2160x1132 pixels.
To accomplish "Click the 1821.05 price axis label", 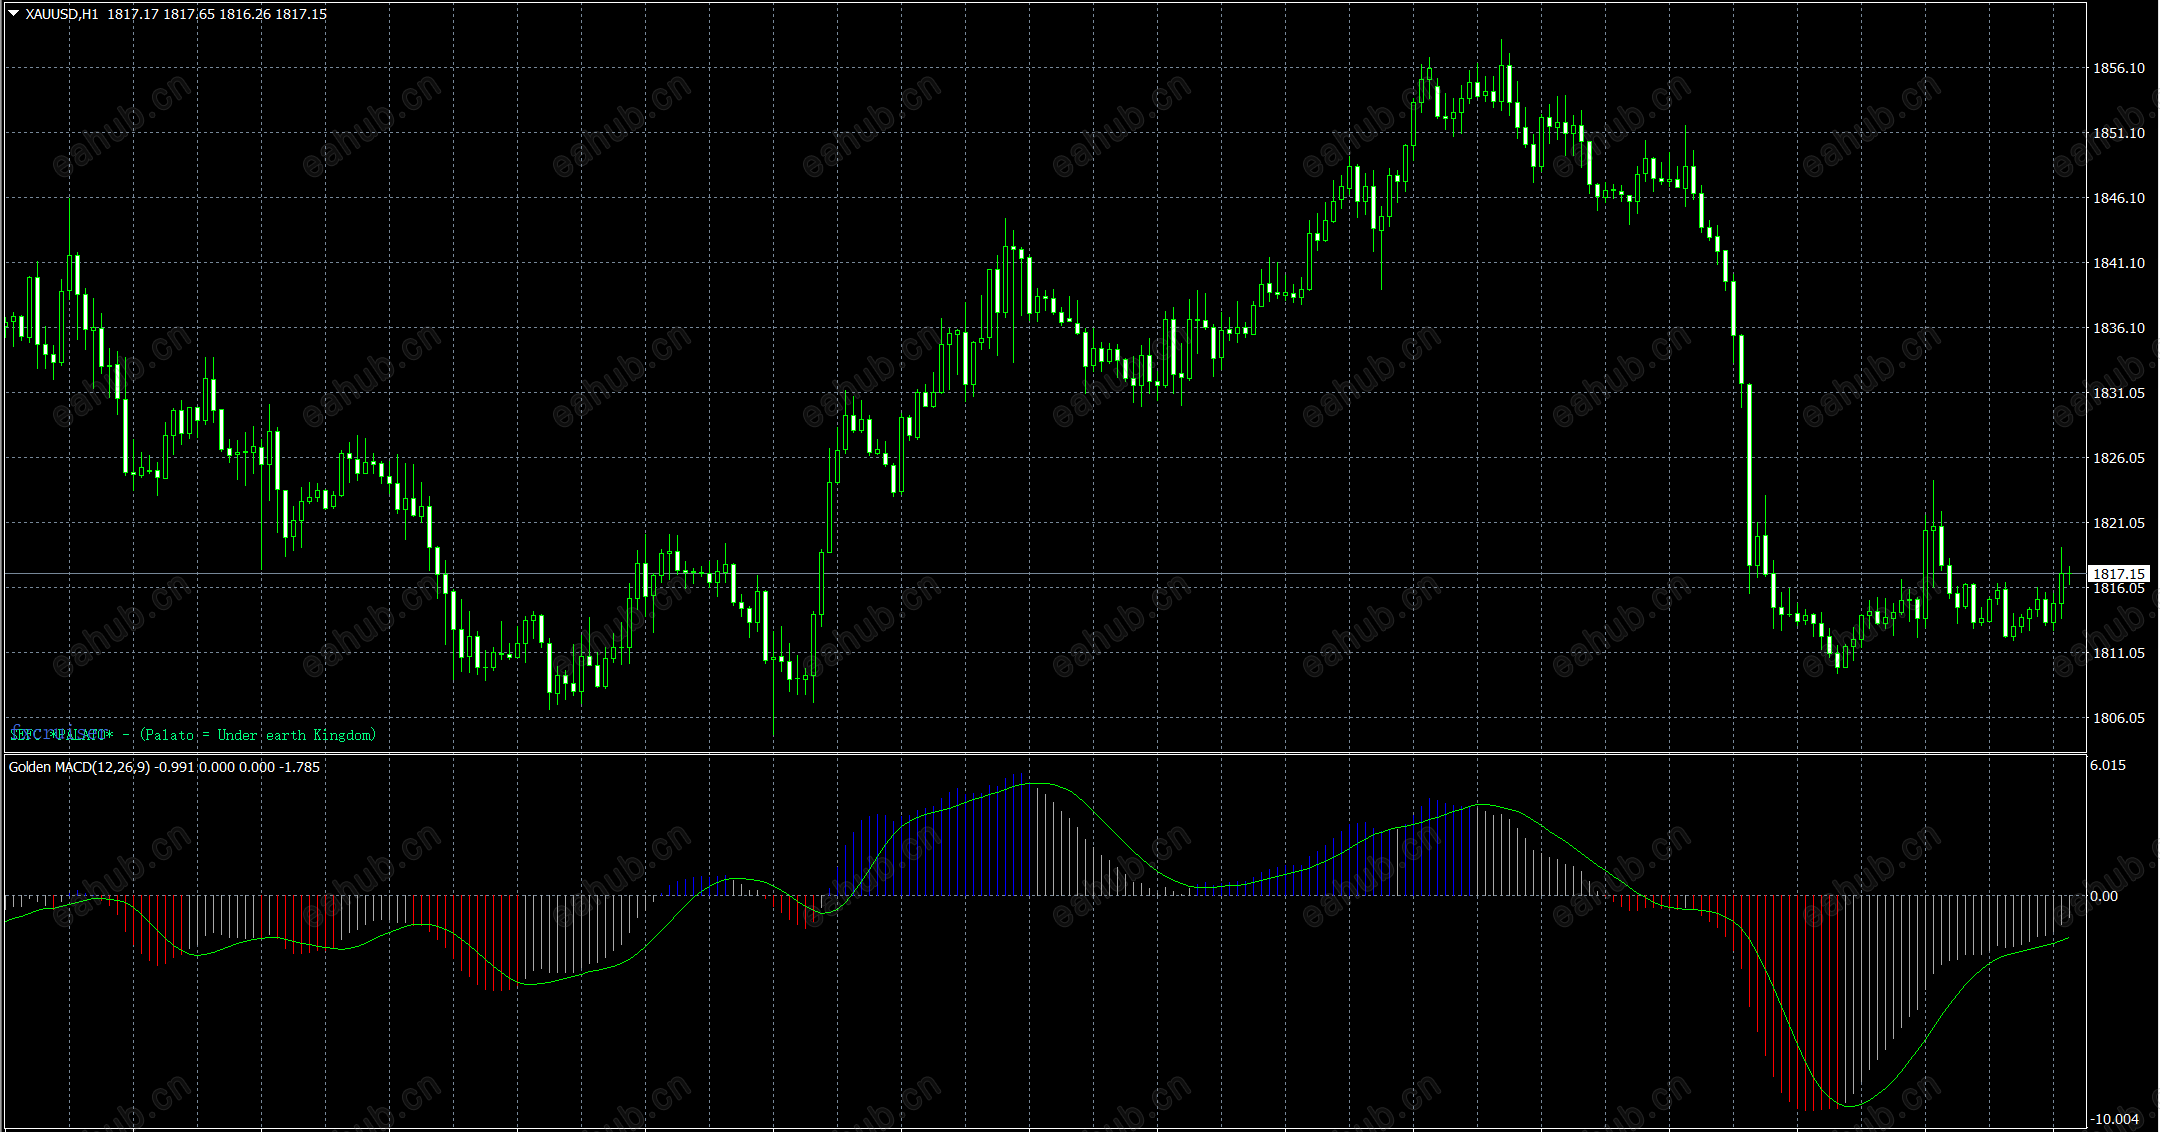I will pos(2118,523).
